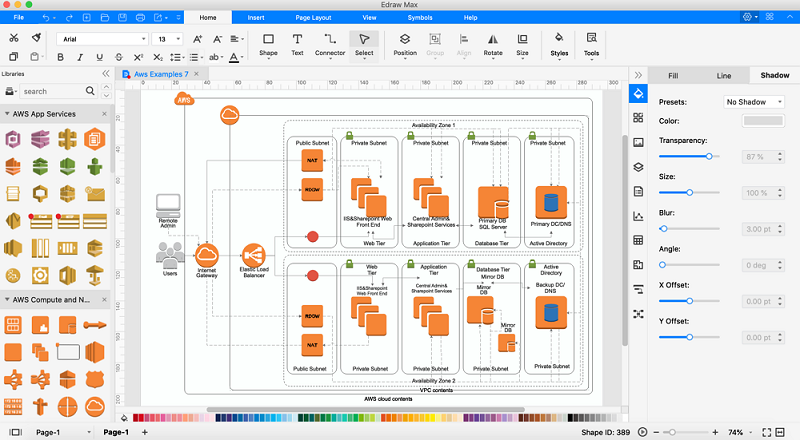Click the Text tool
The width and height of the screenshot is (800, 440).
pyautogui.click(x=297, y=44)
